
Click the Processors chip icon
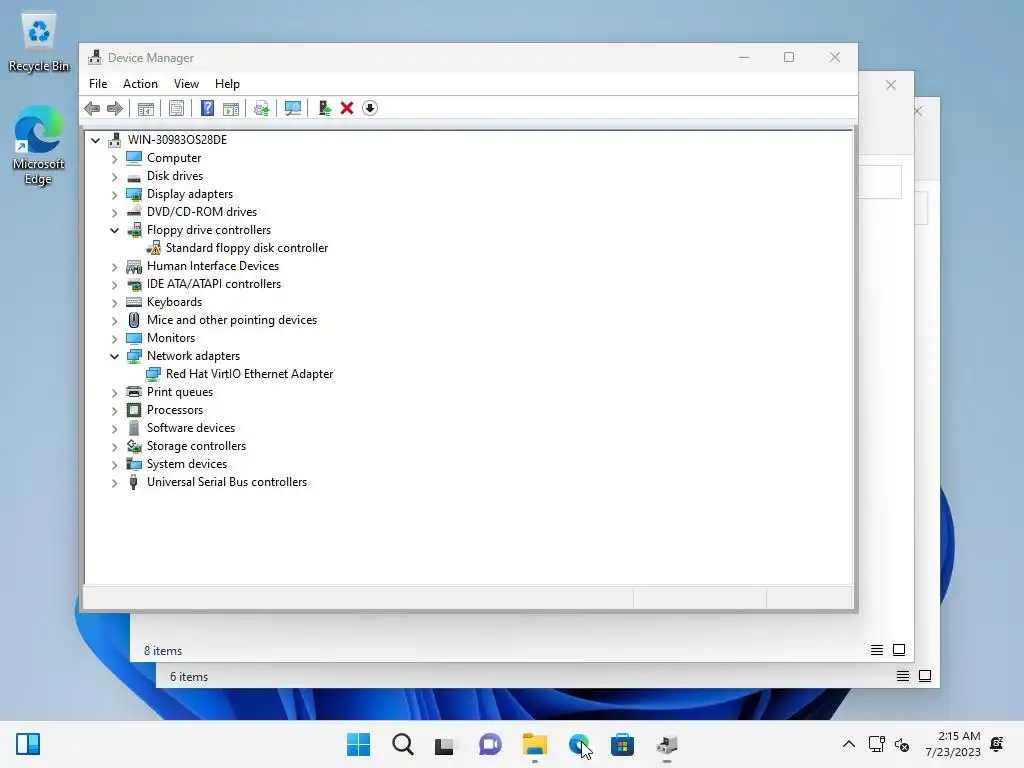134,410
